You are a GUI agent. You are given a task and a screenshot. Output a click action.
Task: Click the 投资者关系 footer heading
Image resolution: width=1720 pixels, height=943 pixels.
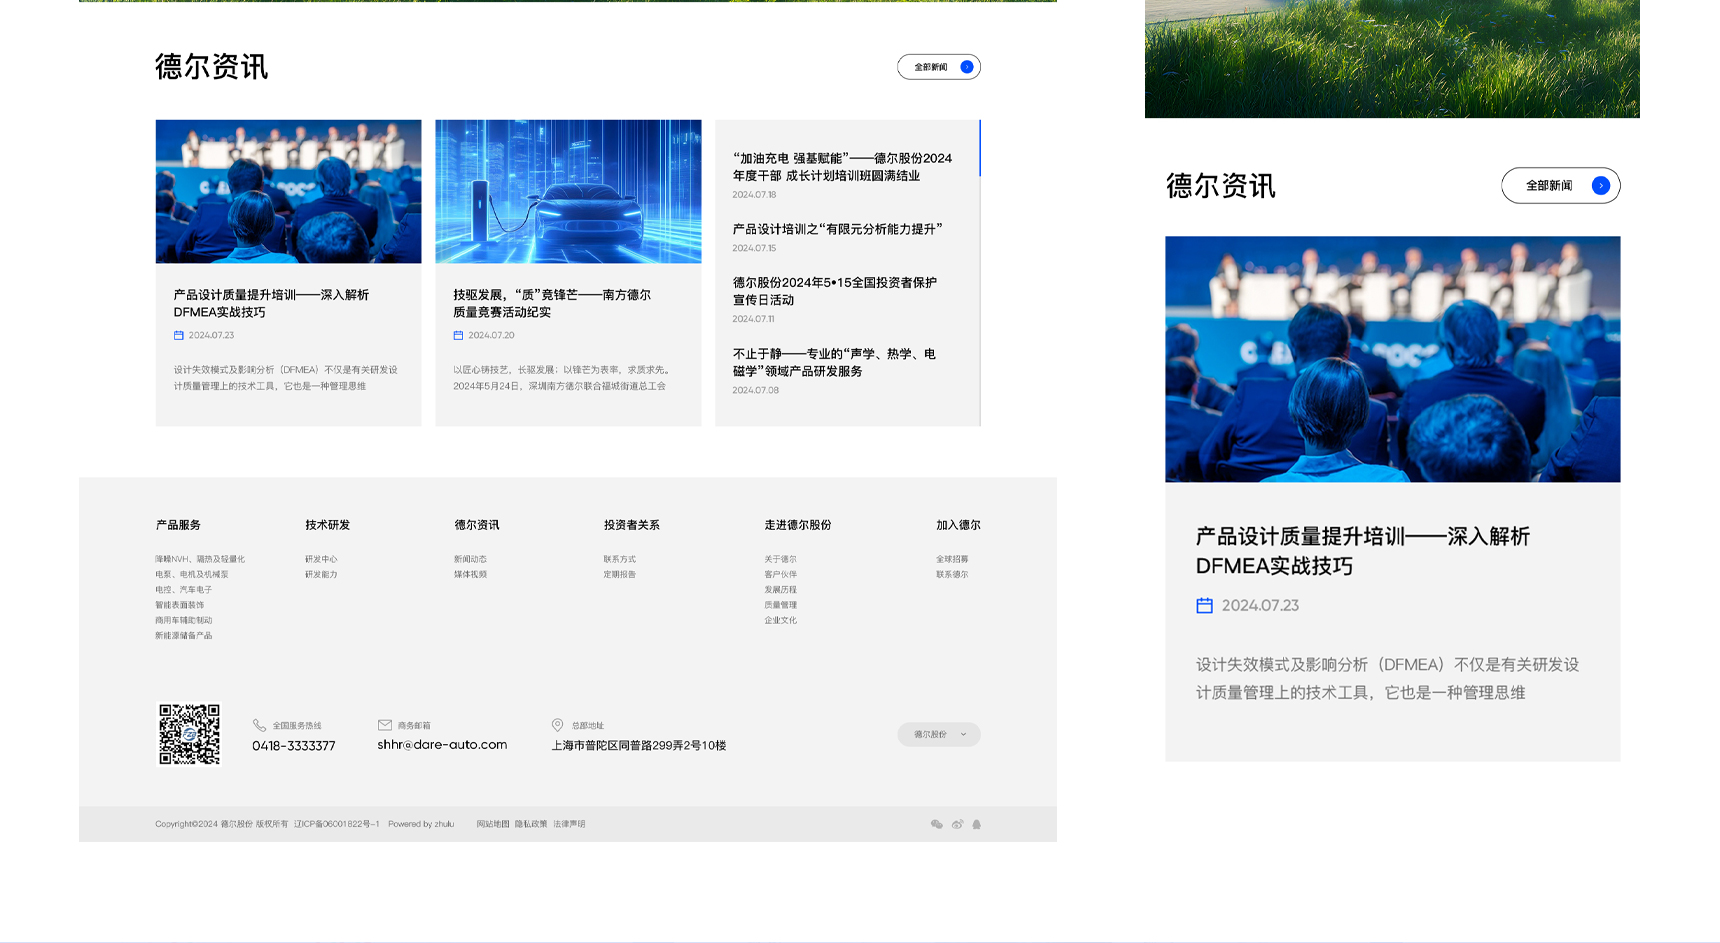click(631, 525)
